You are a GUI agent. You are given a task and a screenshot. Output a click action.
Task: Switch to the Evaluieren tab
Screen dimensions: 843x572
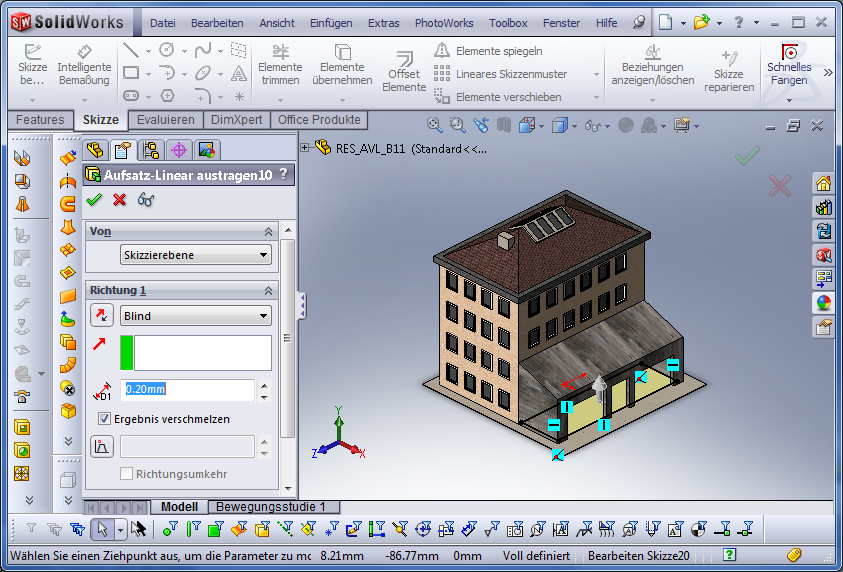coord(166,120)
